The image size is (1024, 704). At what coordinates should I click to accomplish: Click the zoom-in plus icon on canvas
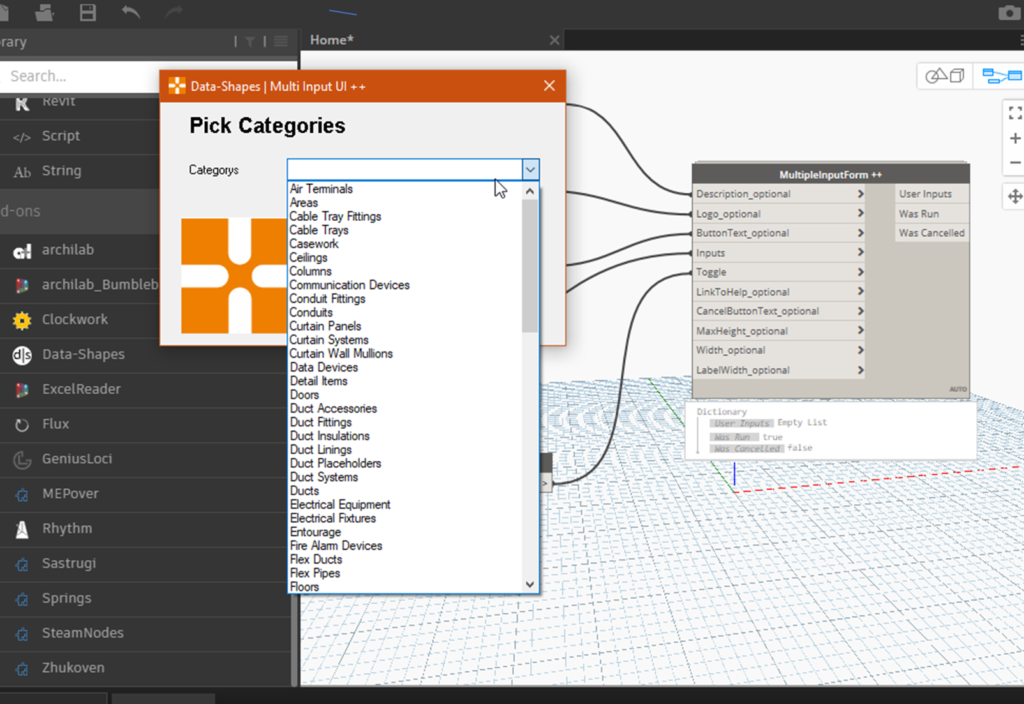1015,138
